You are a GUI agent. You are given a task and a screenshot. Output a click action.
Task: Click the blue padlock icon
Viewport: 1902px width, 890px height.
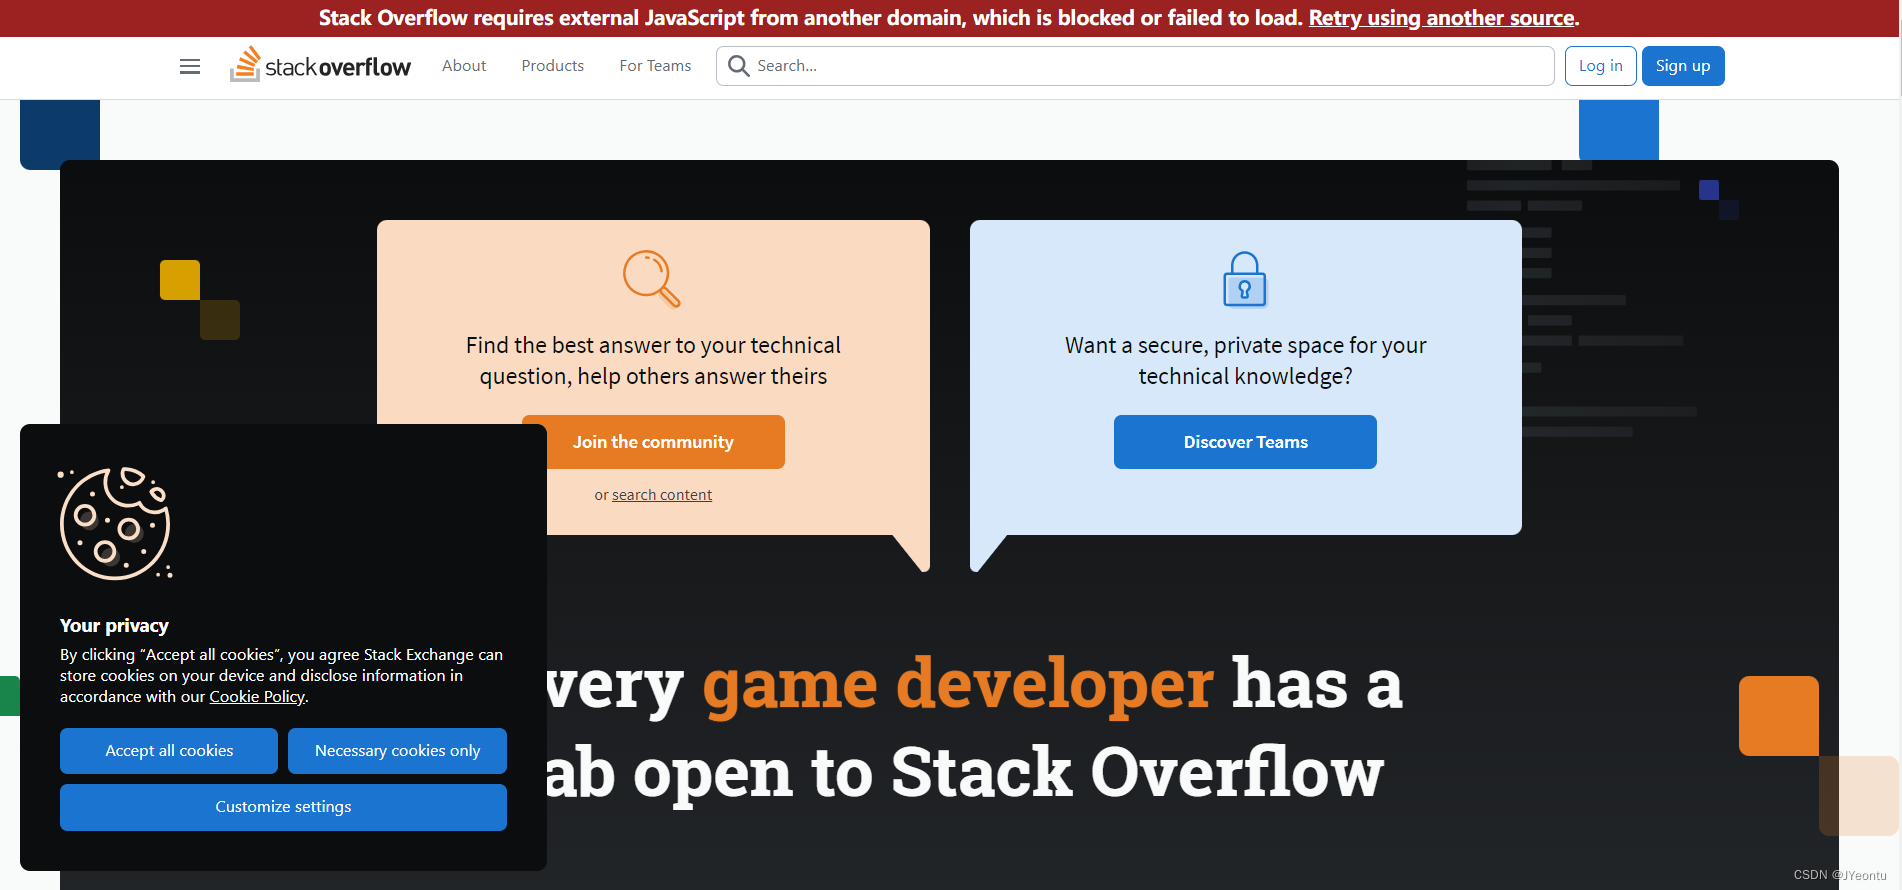1245,280
